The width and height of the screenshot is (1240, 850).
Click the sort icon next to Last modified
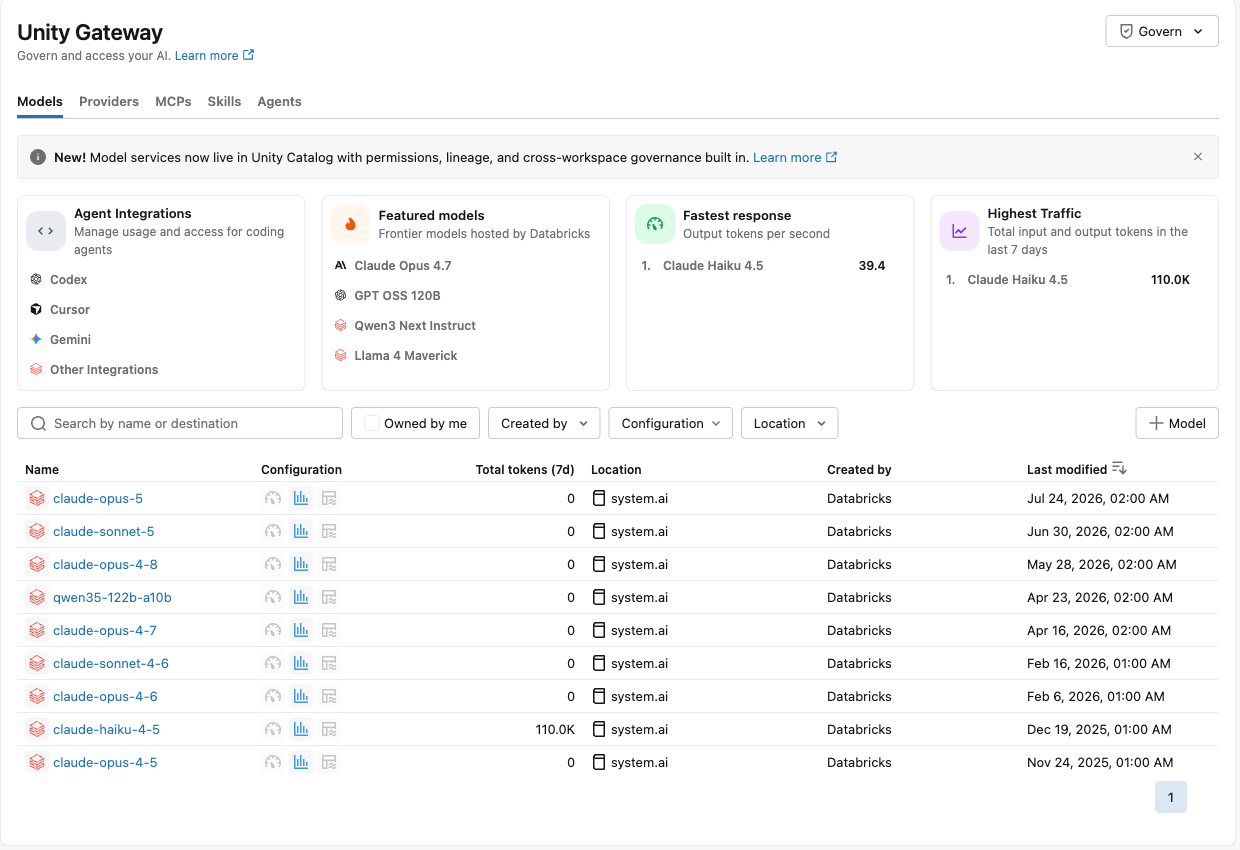(x=1119, y=469)
